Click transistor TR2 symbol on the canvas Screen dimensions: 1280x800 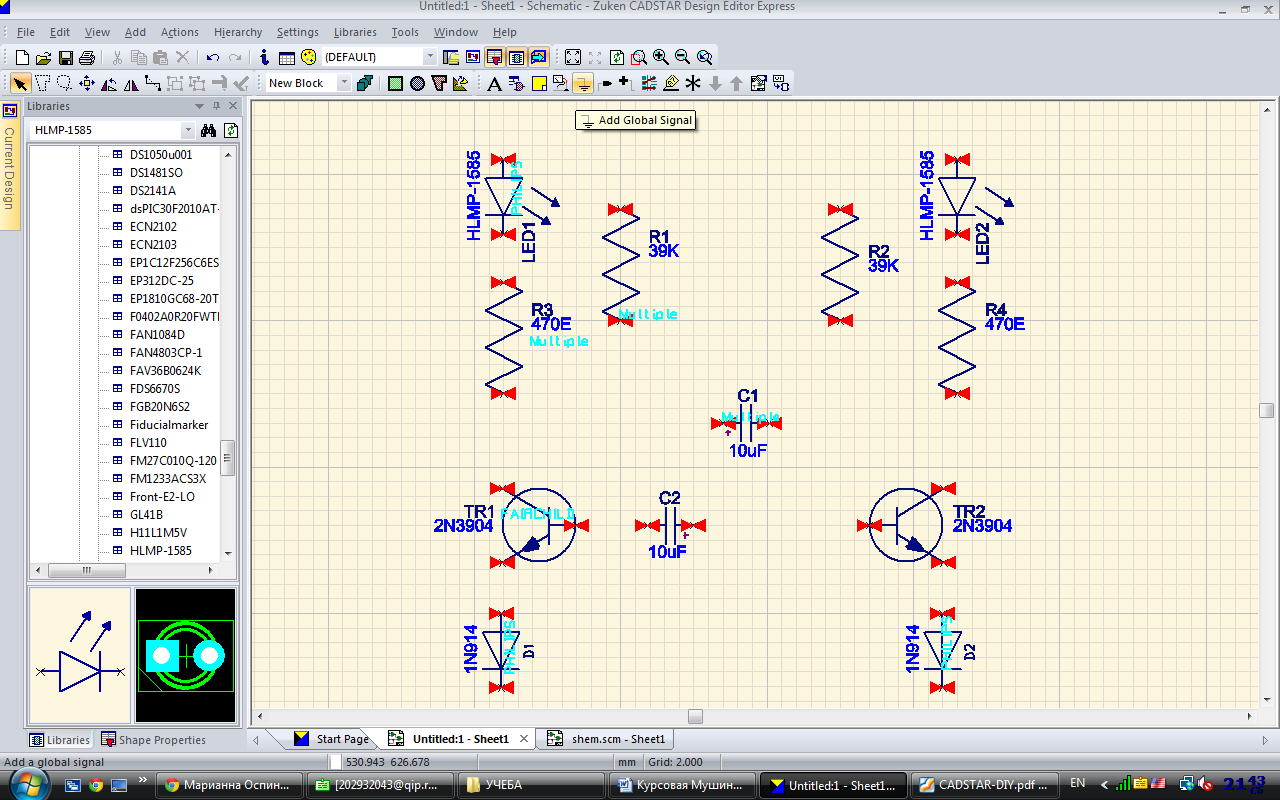point(908,524)
